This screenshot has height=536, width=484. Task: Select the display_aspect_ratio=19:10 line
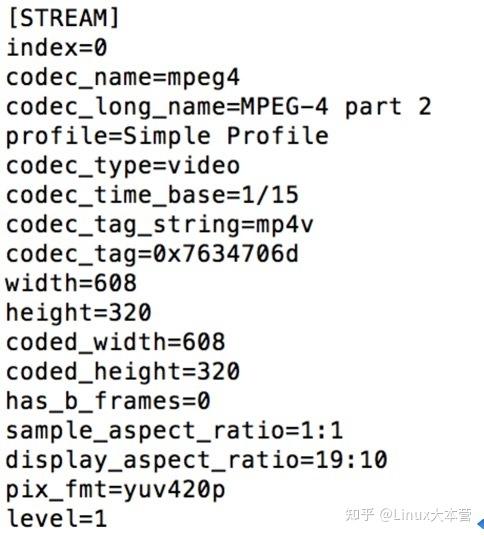coord(197,461)
